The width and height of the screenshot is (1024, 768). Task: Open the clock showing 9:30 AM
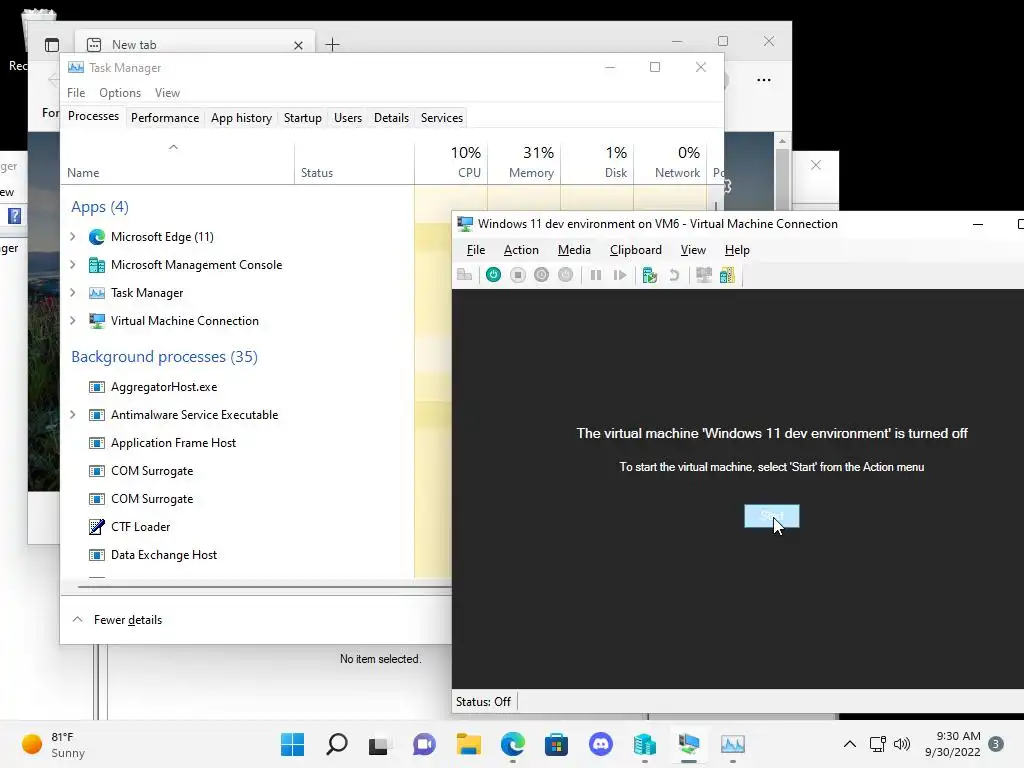953,744
